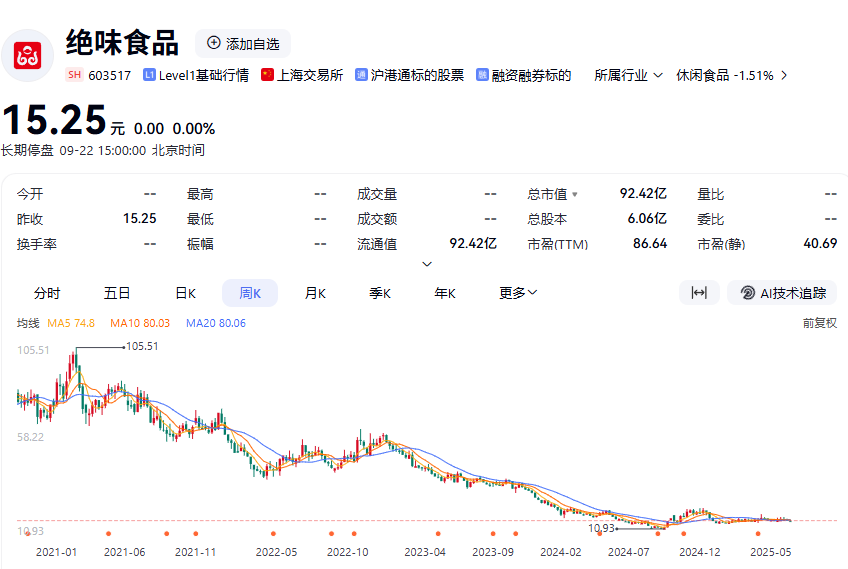Switch to the 季K chart tab

tap(380, 293)
